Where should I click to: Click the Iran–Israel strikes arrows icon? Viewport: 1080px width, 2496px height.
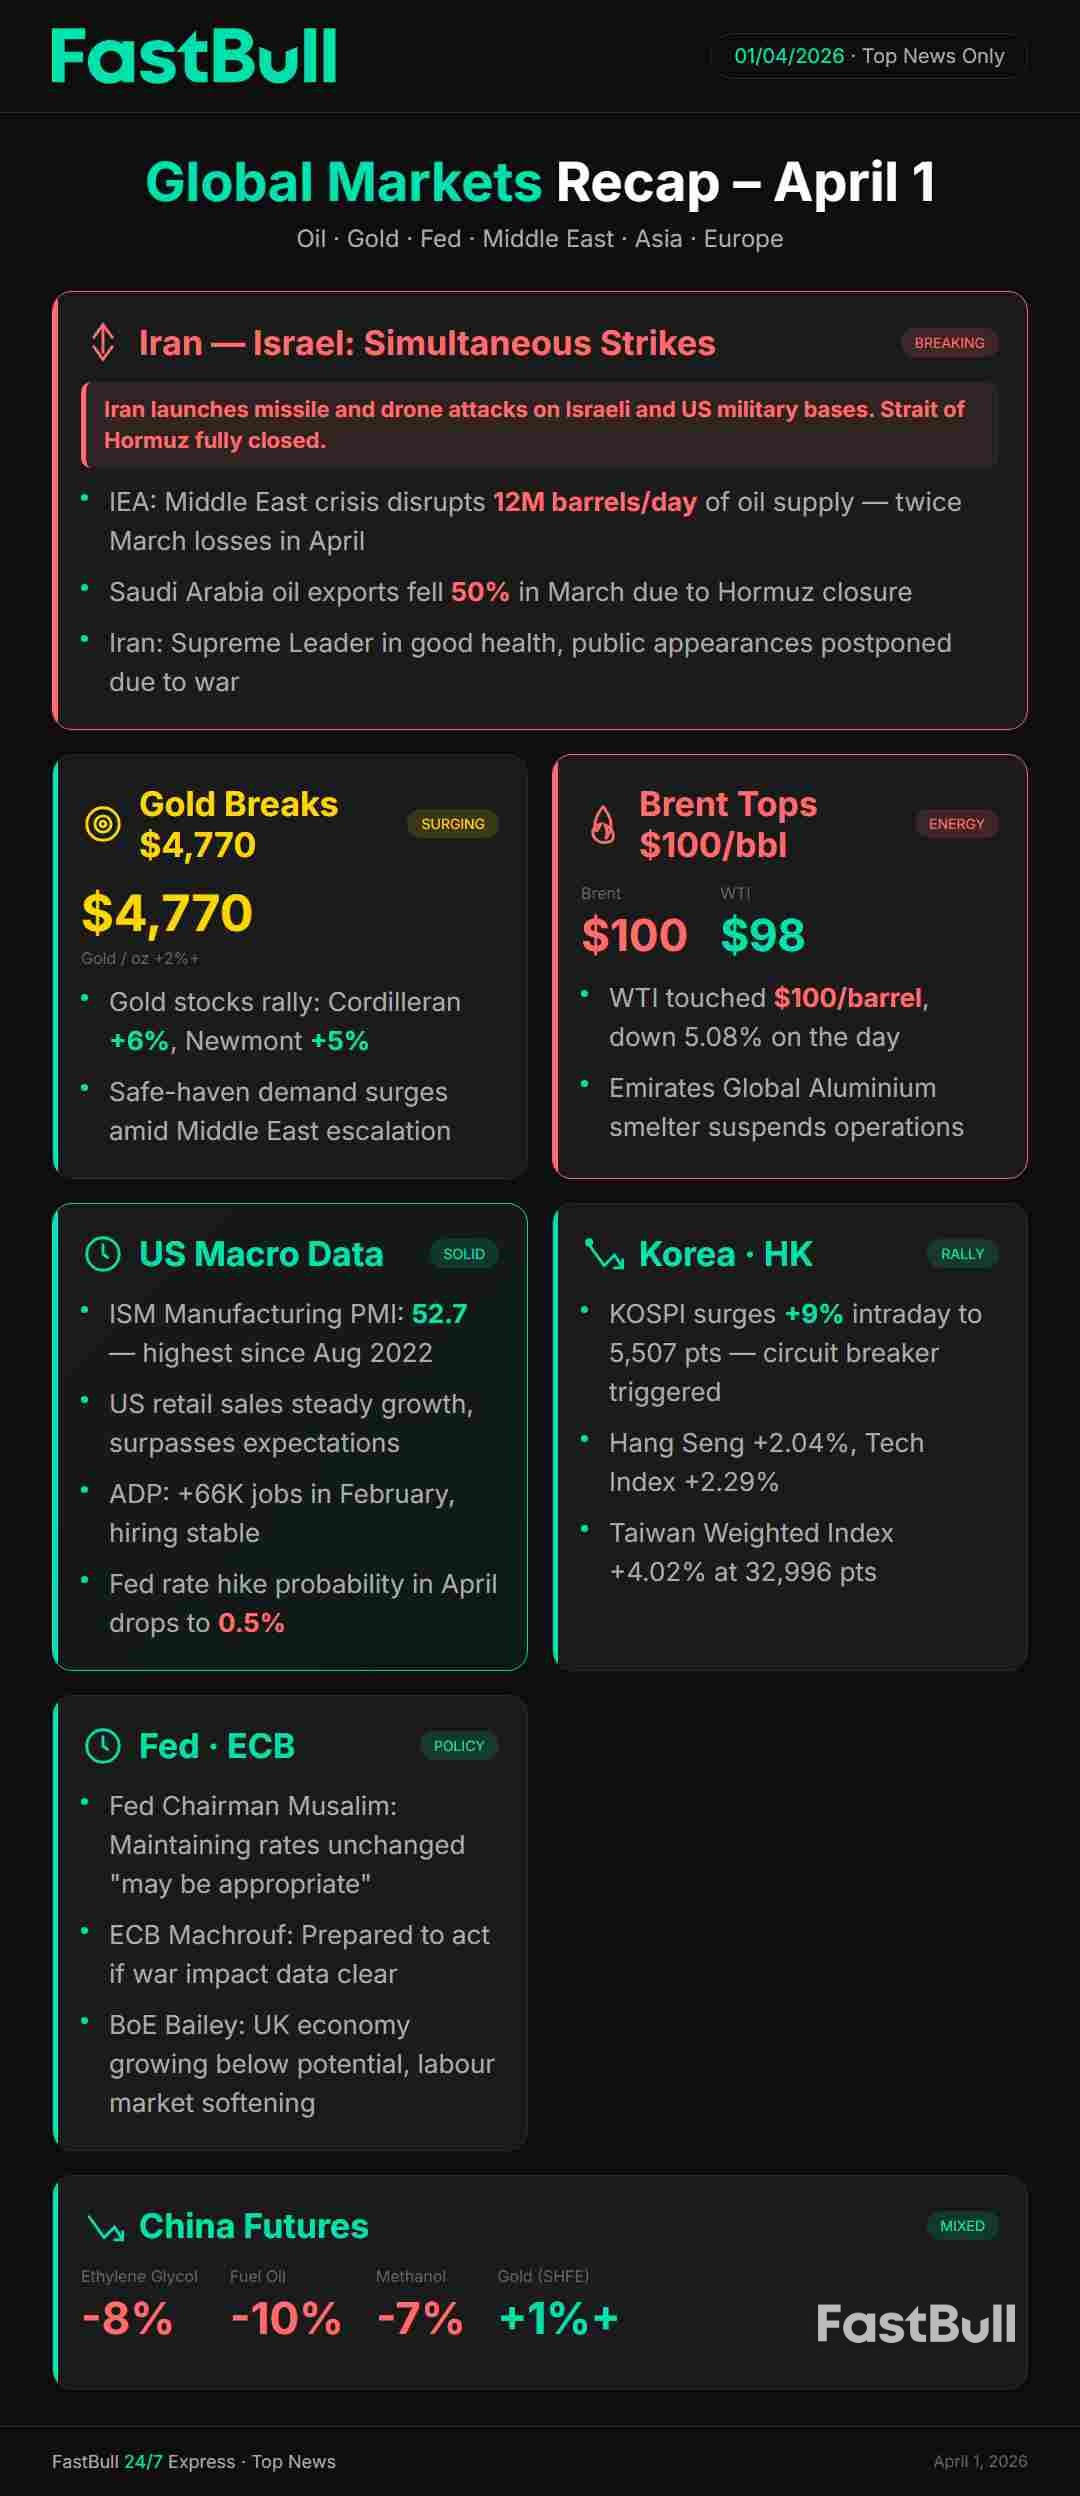[x=102, y=343]
